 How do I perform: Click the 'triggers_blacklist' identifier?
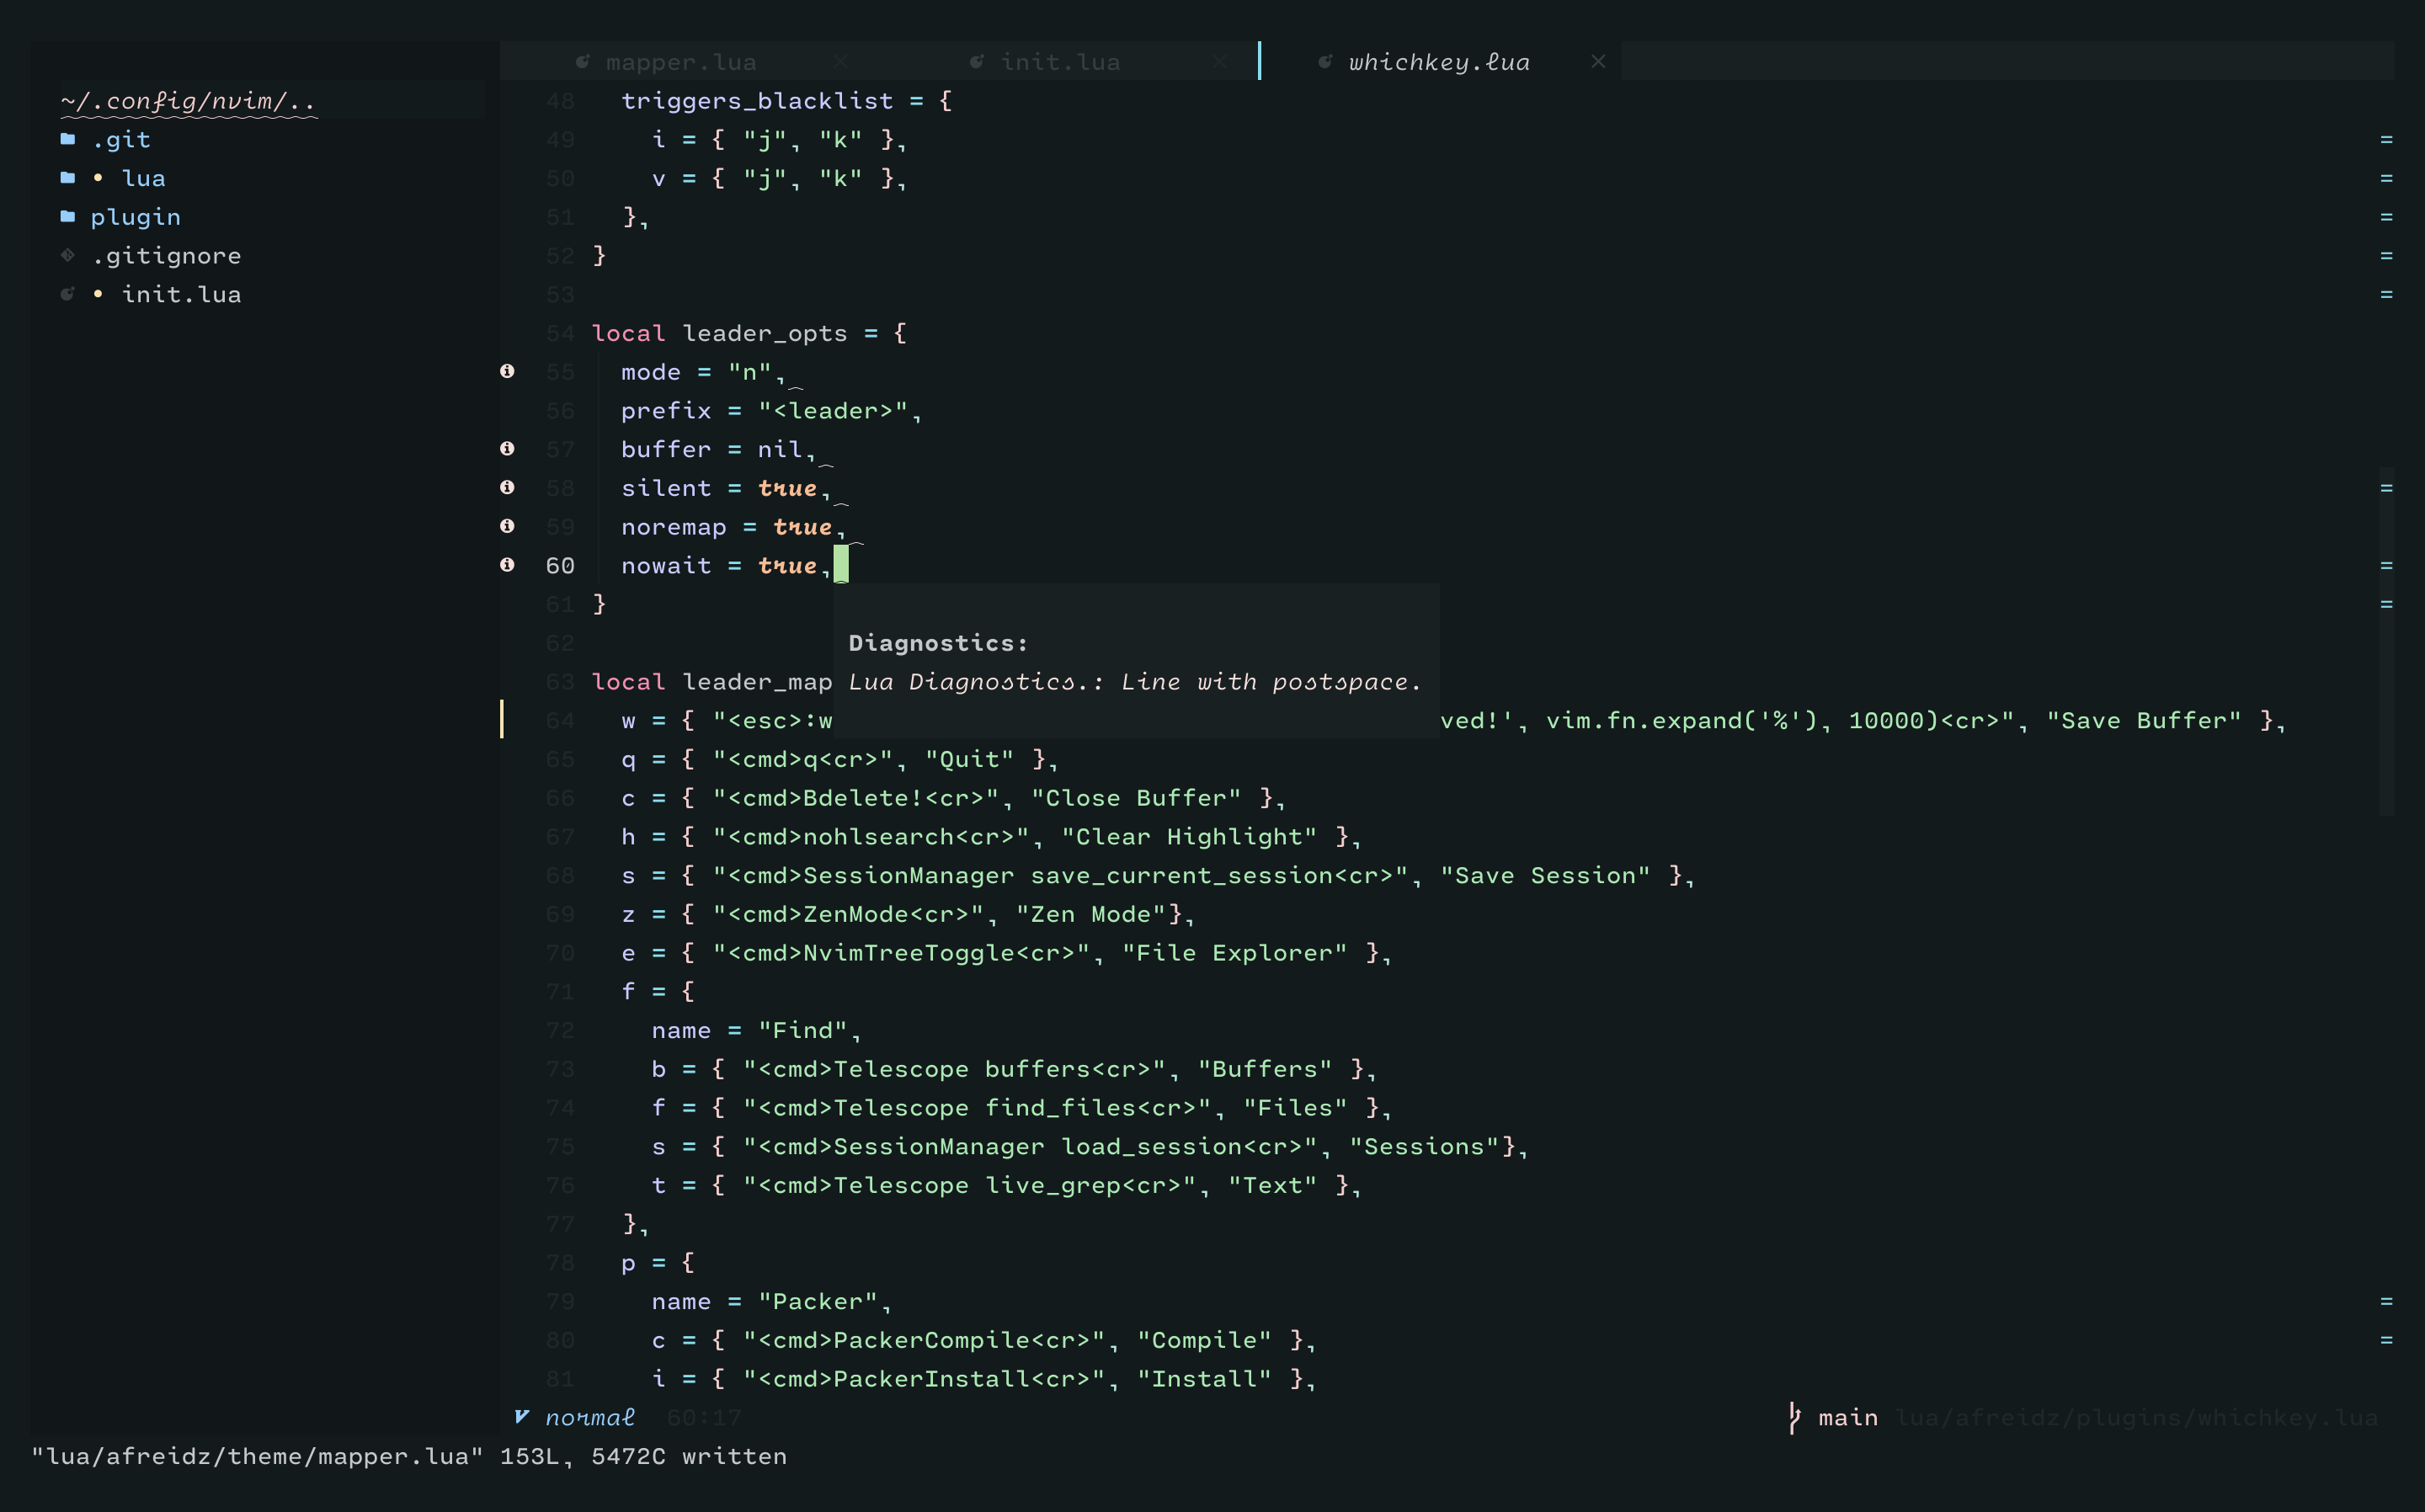[757, 101]
